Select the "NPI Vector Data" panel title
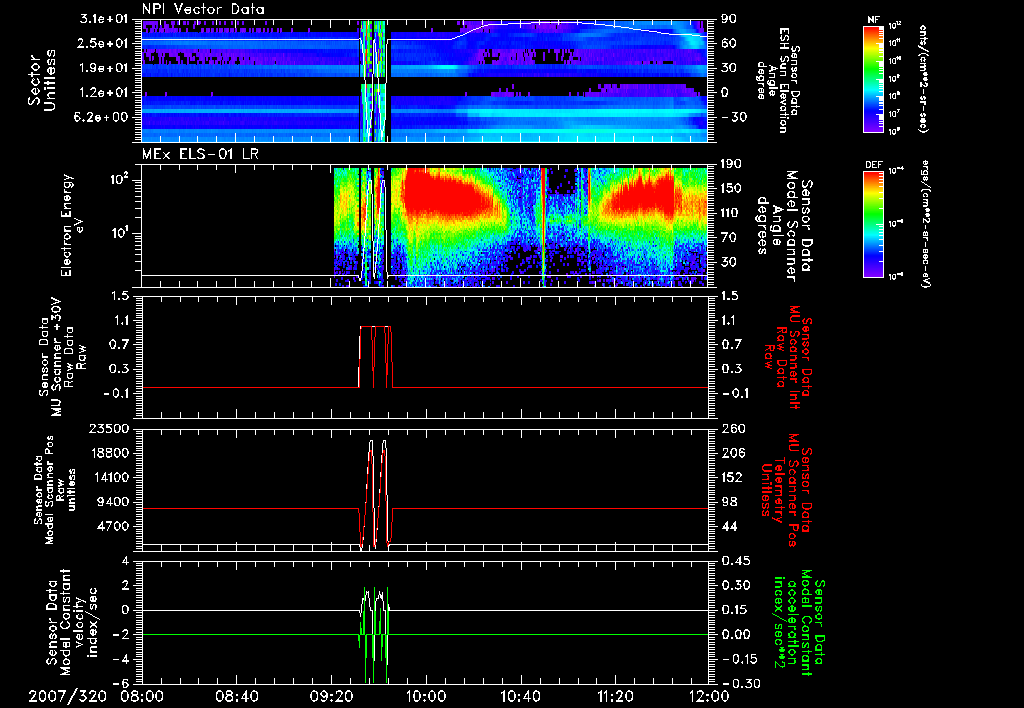Screen dimensions: 1024x708 [203, 9]
